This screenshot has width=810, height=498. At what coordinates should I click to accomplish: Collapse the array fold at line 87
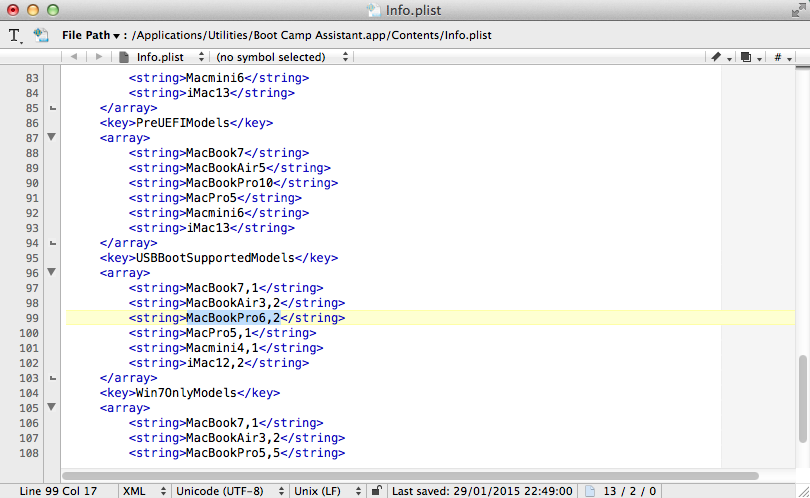pos(52,137)
